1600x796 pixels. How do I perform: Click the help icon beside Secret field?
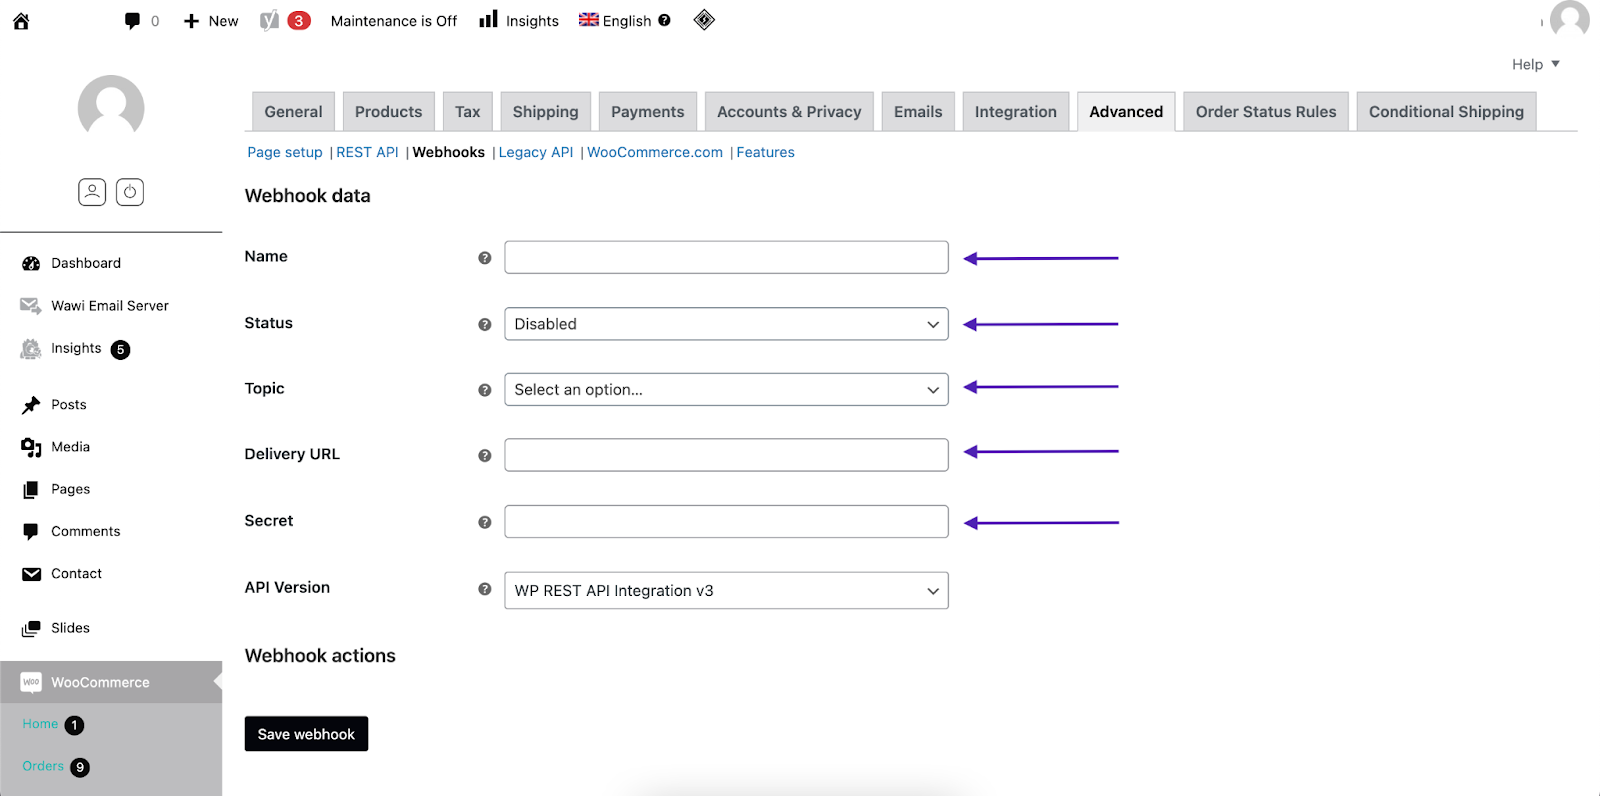(485, 522)
